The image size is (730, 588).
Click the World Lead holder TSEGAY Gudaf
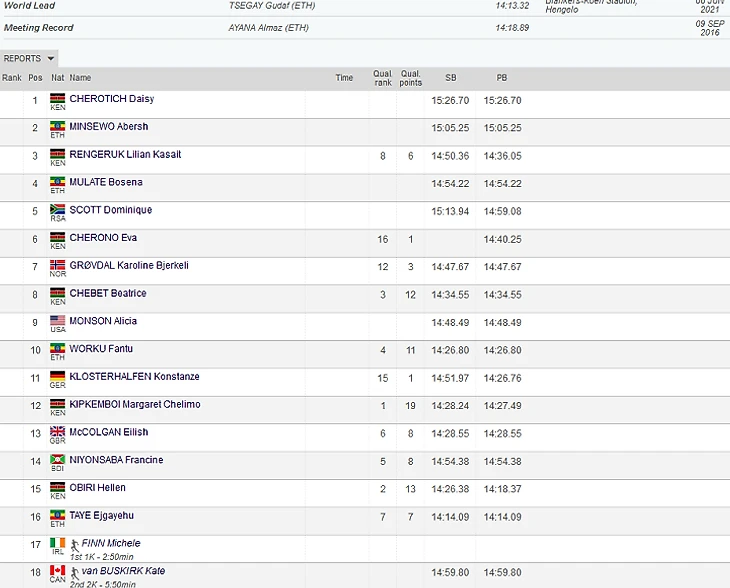point(271,5)
